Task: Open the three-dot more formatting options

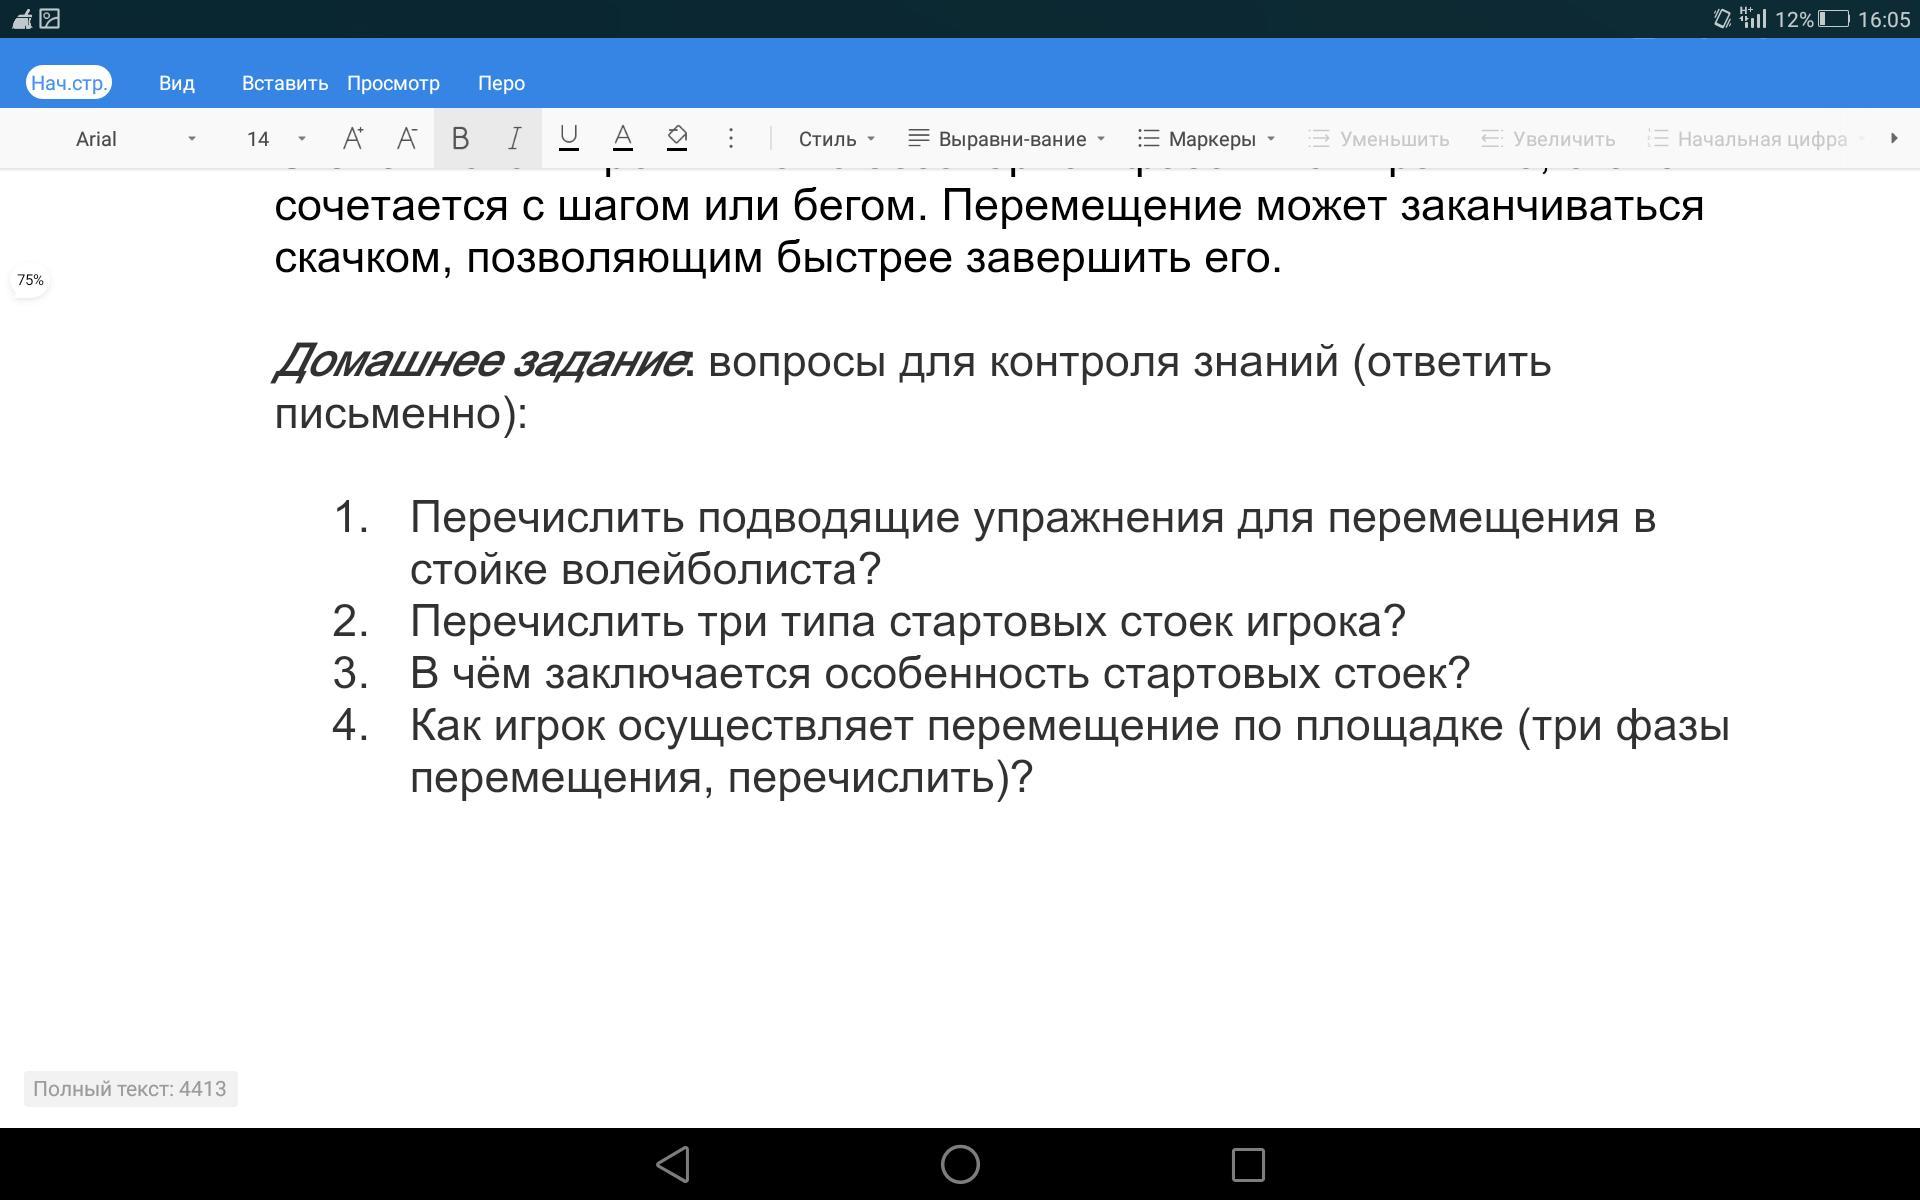Action: click(x=731, y=138)
